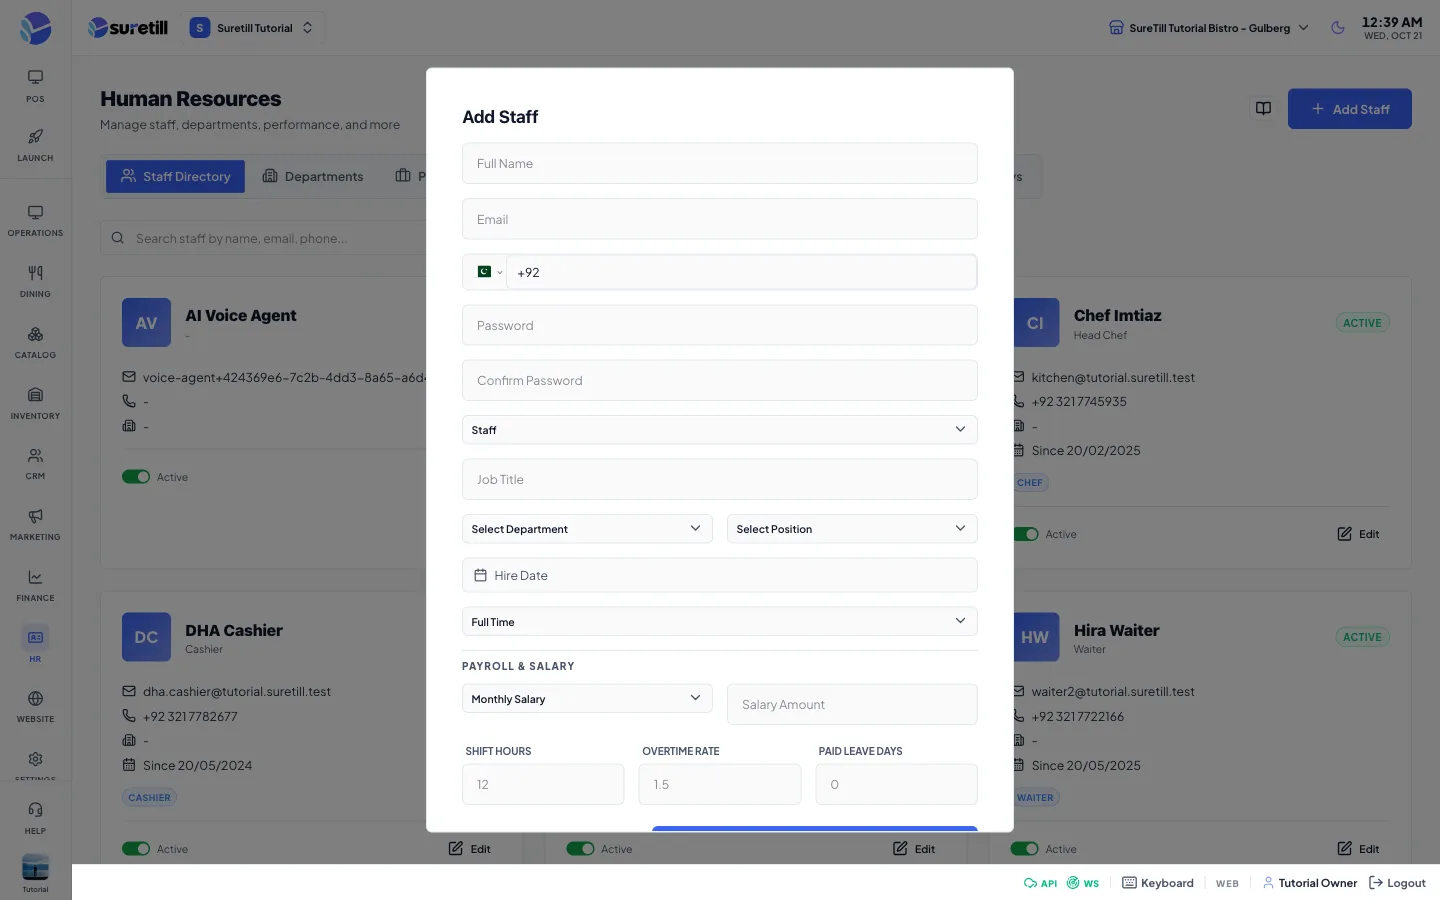The height and width of the screenshot is (900, 1440).
Task: Click the CASHIER role tag
Action: 149,798
